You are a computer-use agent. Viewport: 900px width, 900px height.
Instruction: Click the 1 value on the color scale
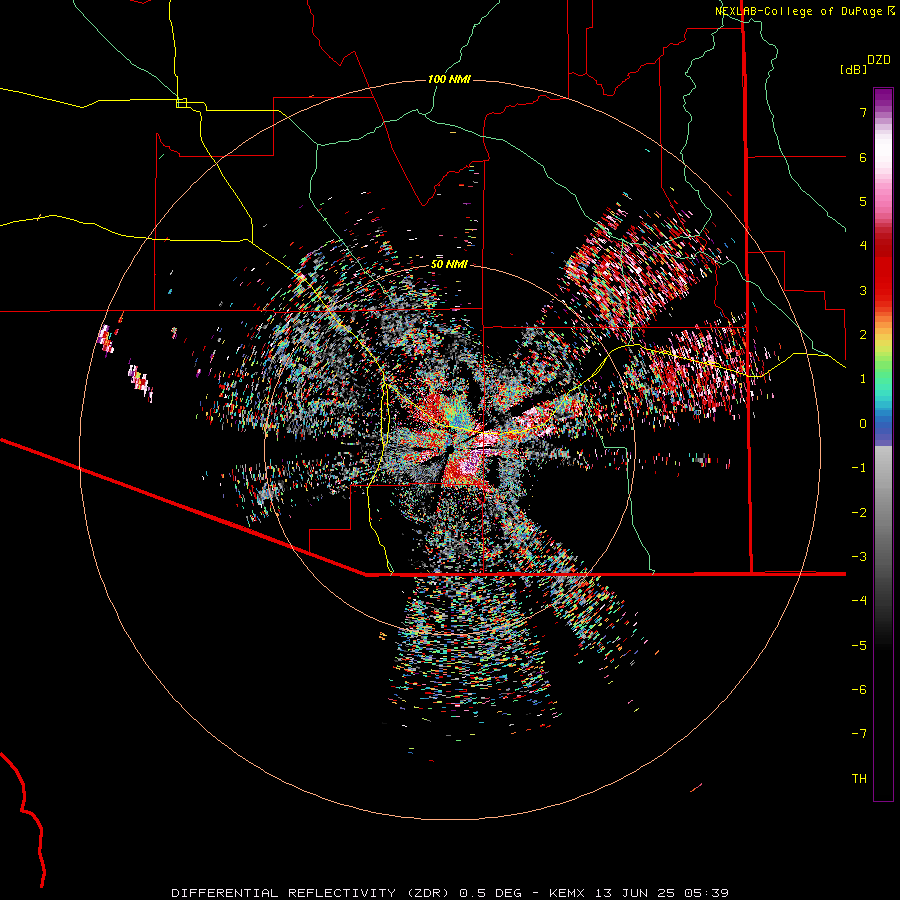[x=863, y=379]
